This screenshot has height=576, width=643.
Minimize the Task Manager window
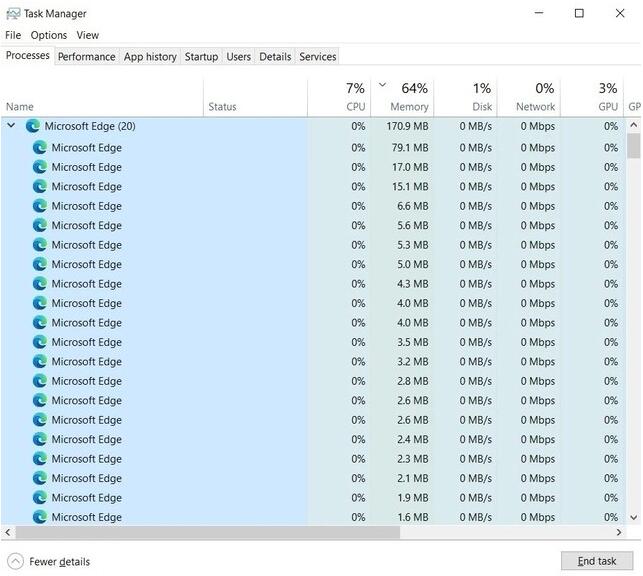coord(539,14)
